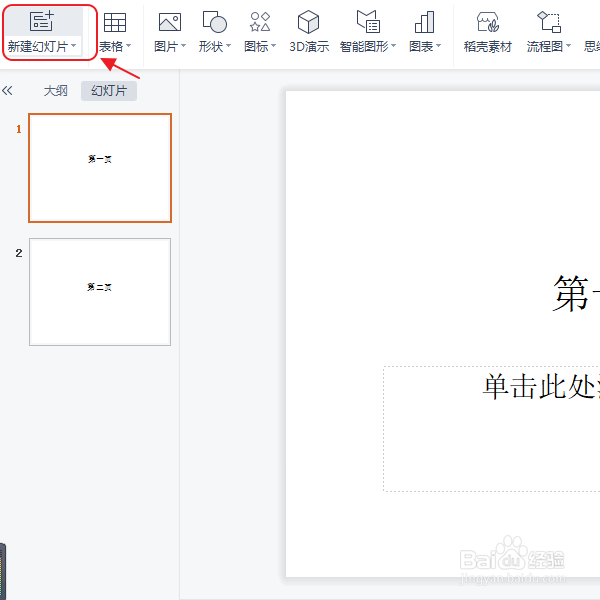
Task: Expand the Flowchart (流程图) dropdown arrow
Action: (568, 46)
